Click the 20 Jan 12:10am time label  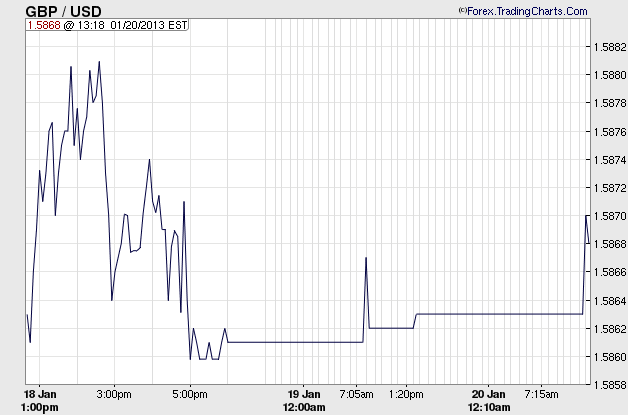click(x=489, y=401)
